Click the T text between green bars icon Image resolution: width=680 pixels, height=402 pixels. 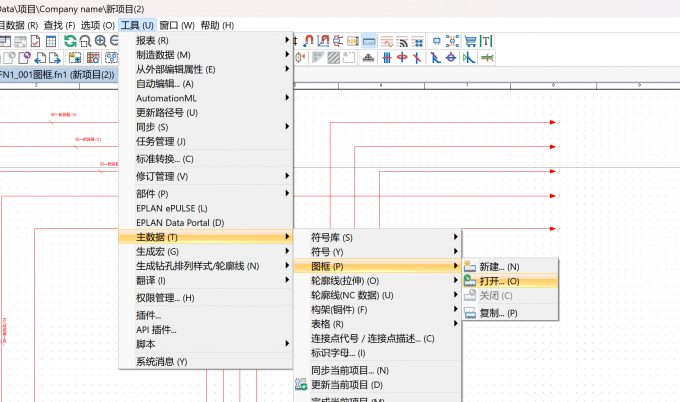[486, 41]
